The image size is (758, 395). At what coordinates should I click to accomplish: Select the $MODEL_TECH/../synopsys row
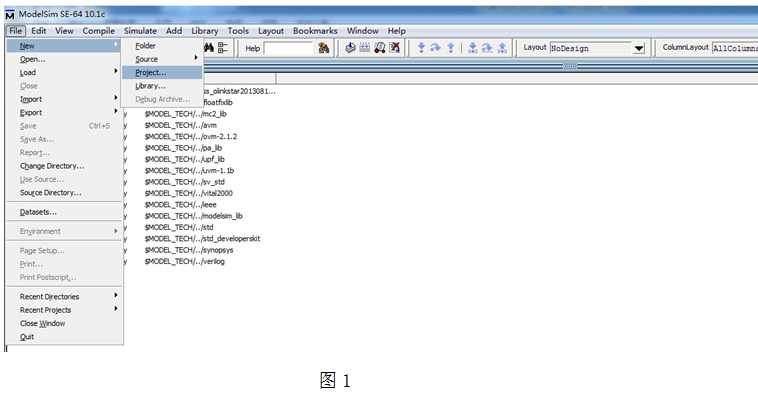pos(189,250)
